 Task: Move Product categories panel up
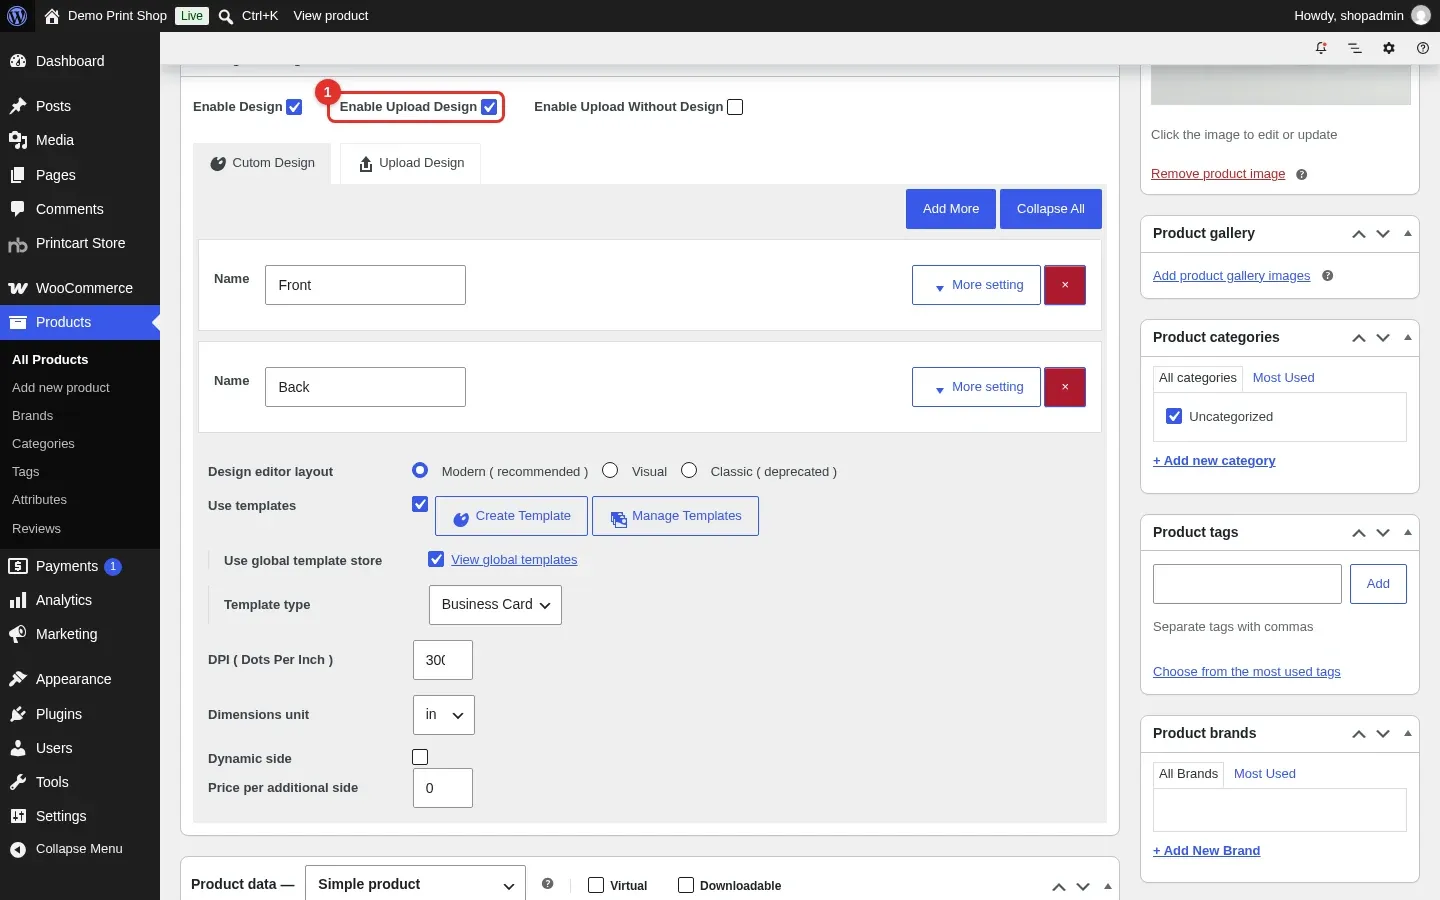(1359, 338)
